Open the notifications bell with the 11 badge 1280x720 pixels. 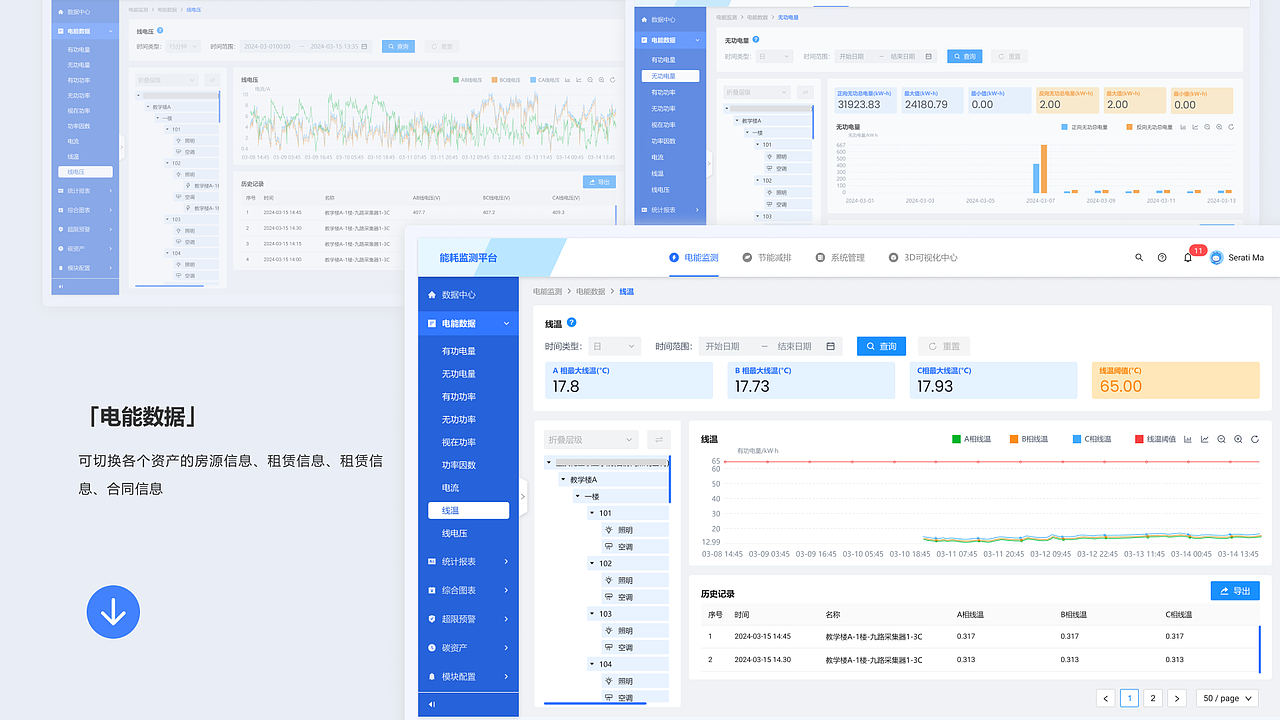[x=1188, y=258]
